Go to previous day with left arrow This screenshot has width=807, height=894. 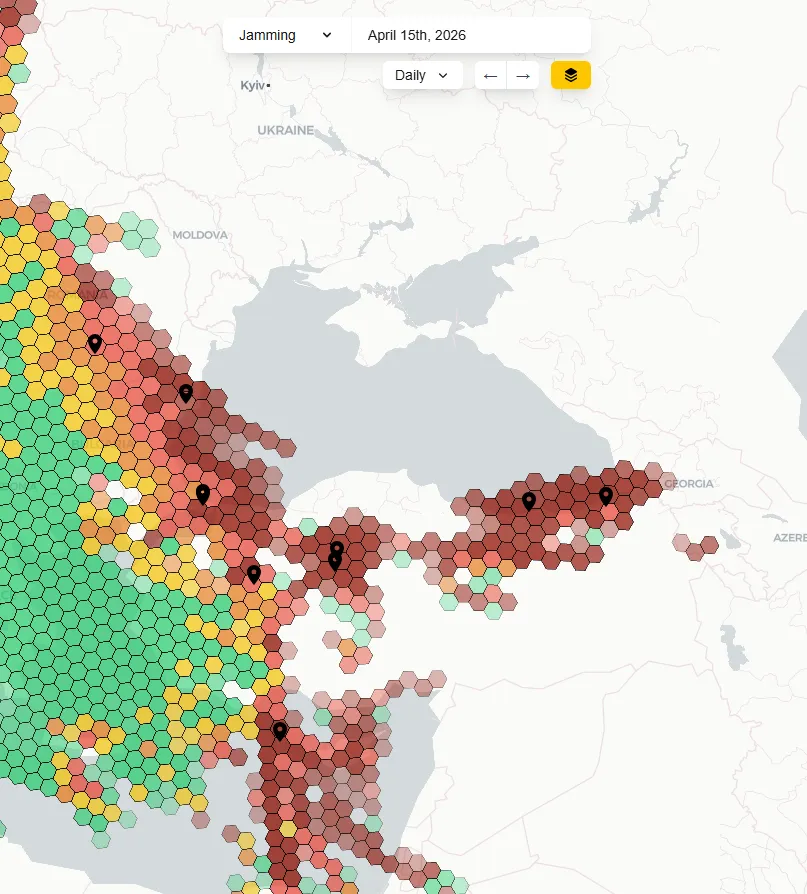pos(490,75)
